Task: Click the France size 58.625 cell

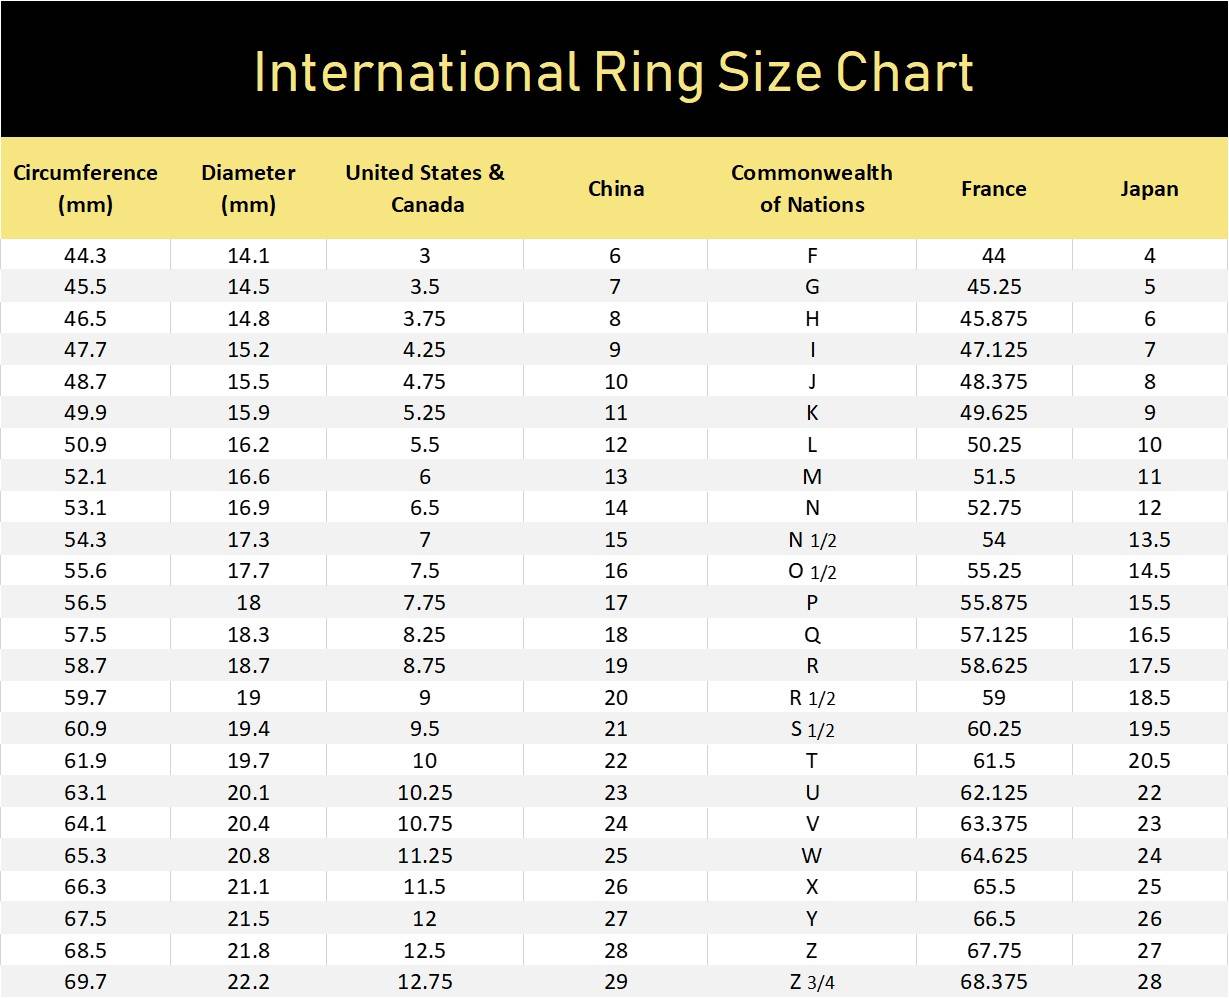Action: pyautogui.click(x=993, y=666)
